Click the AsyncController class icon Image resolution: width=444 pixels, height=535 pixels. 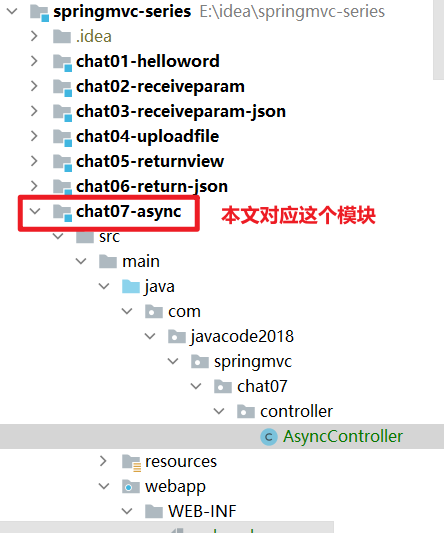pyautogui.click(x=269, y=436)
